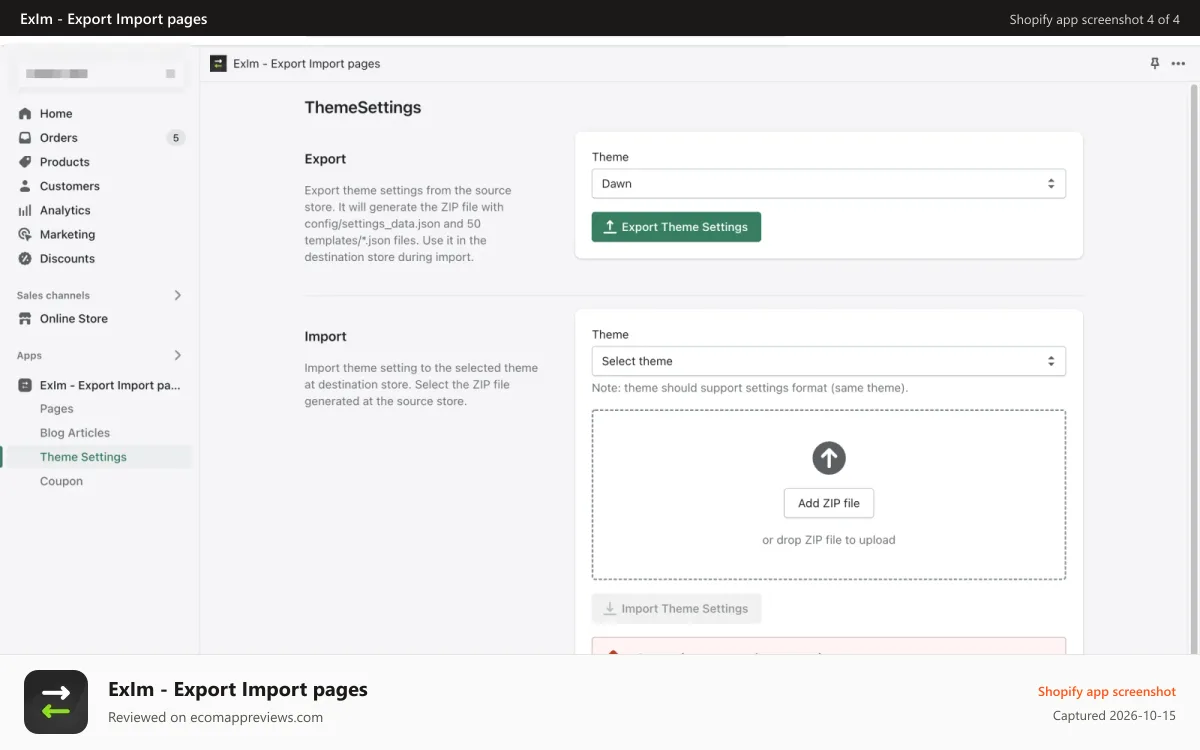The image size is (1200, 750).
Task: Click the Discounts badge icon
Action: click(25, 258)
